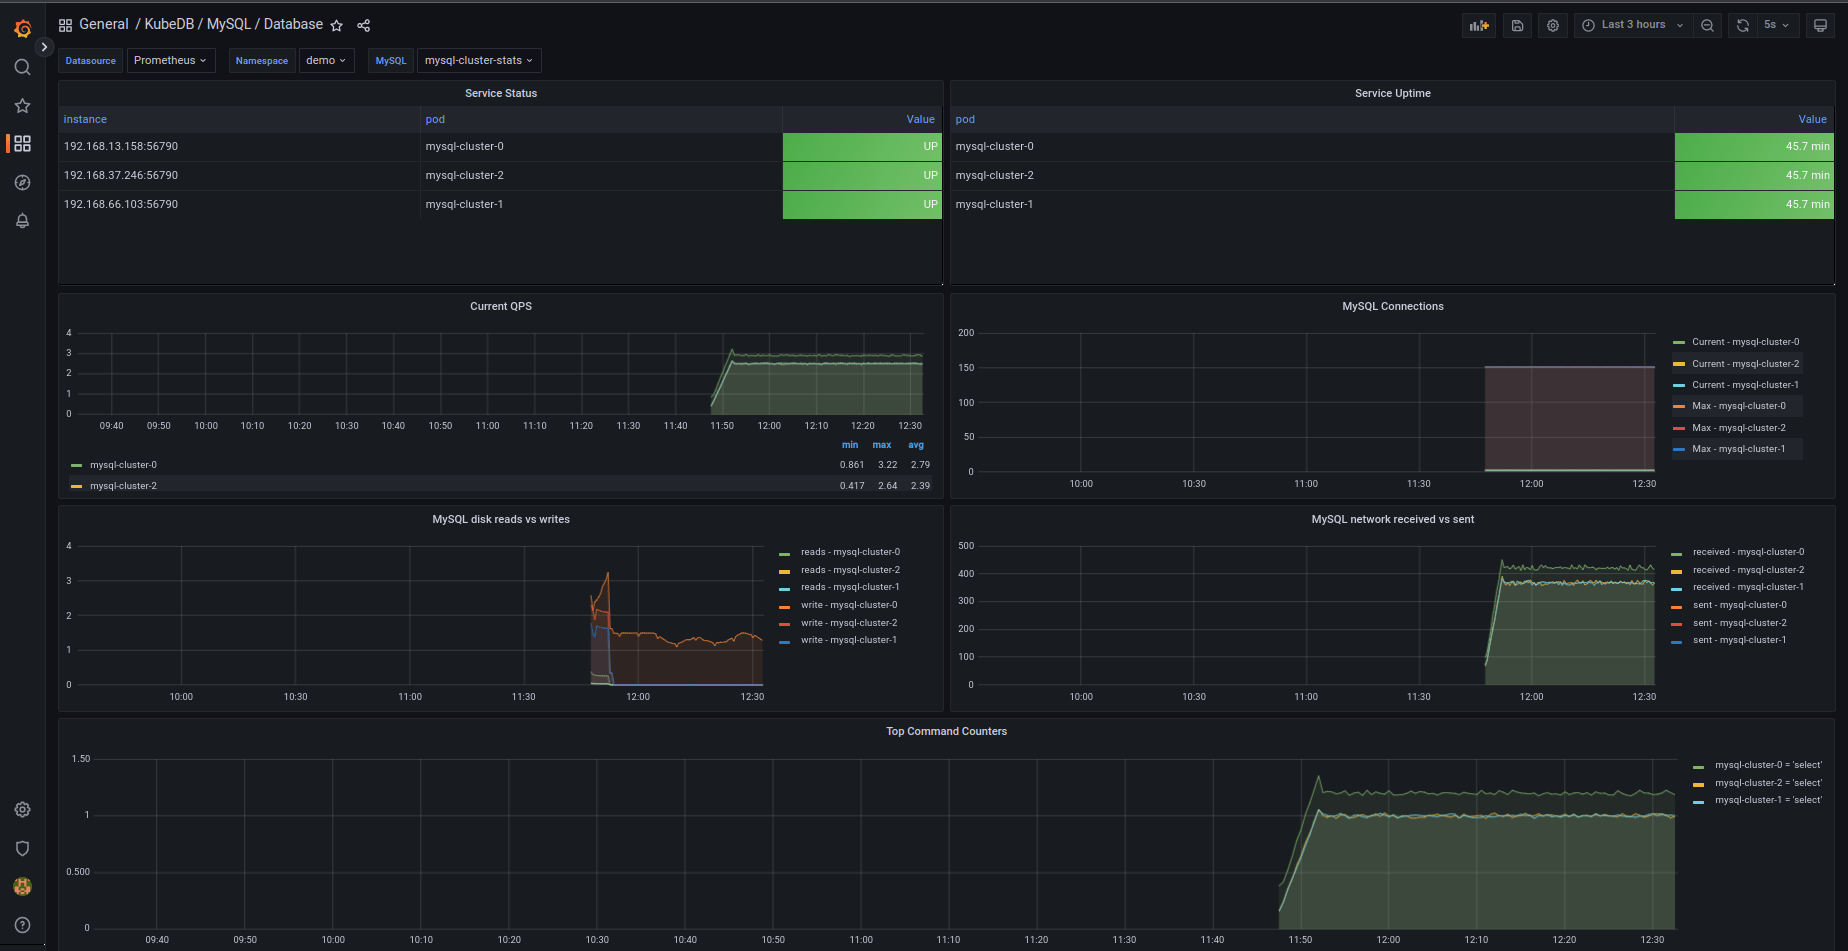Zoom out the time range
This screenshot has width=1848, height=951.
(1708, 24)
